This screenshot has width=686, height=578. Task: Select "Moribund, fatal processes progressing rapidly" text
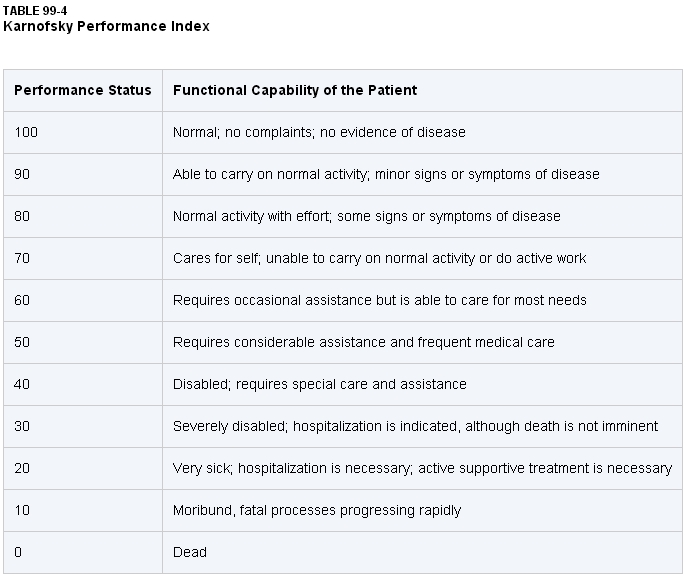(317, 510)
